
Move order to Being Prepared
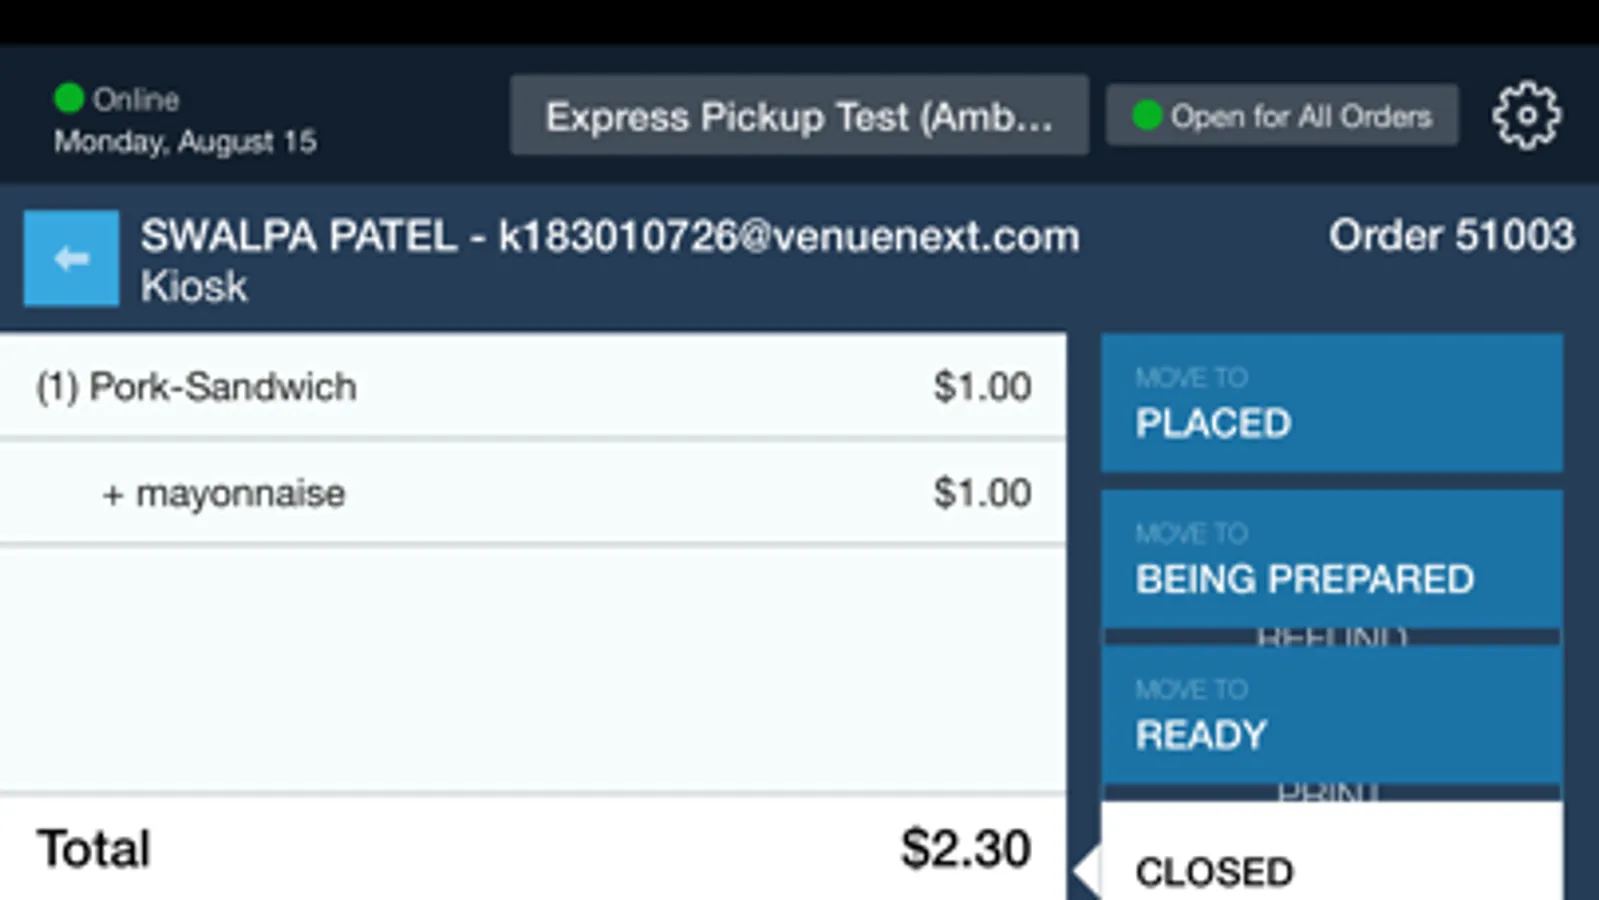coord(1331,558)
